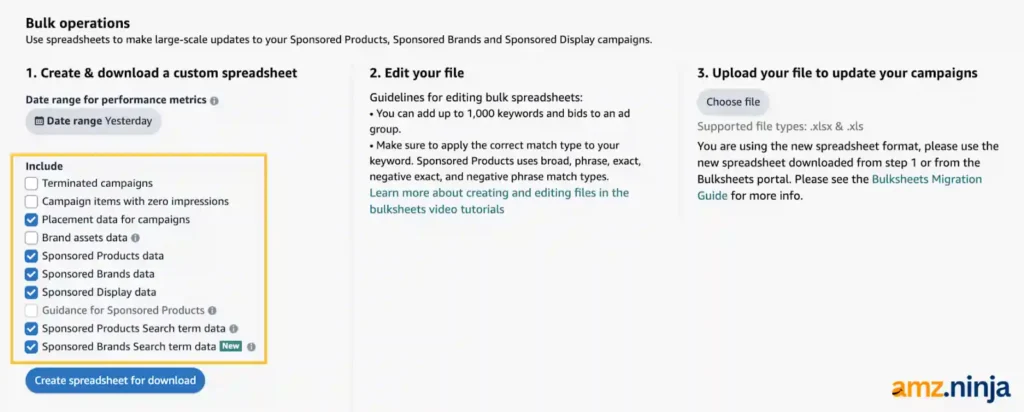Image resolution: width=1024 pixels, height=412 pixels.
Task: Click the New badge on Sponsored Brands
Action: [x=231, y=347]
